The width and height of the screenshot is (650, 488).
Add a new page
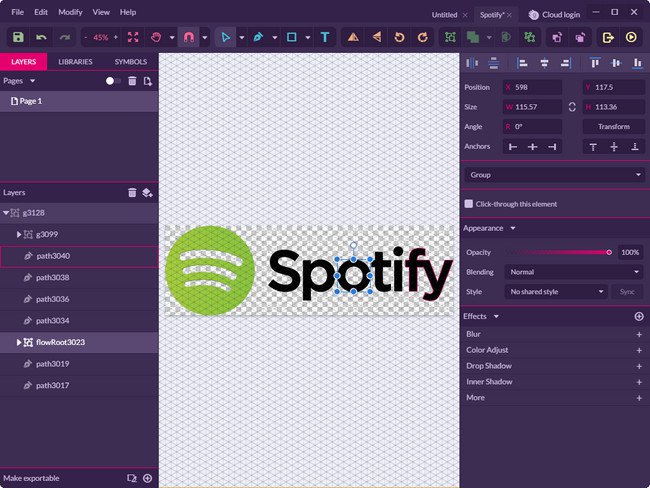click(x=148, y=81)
